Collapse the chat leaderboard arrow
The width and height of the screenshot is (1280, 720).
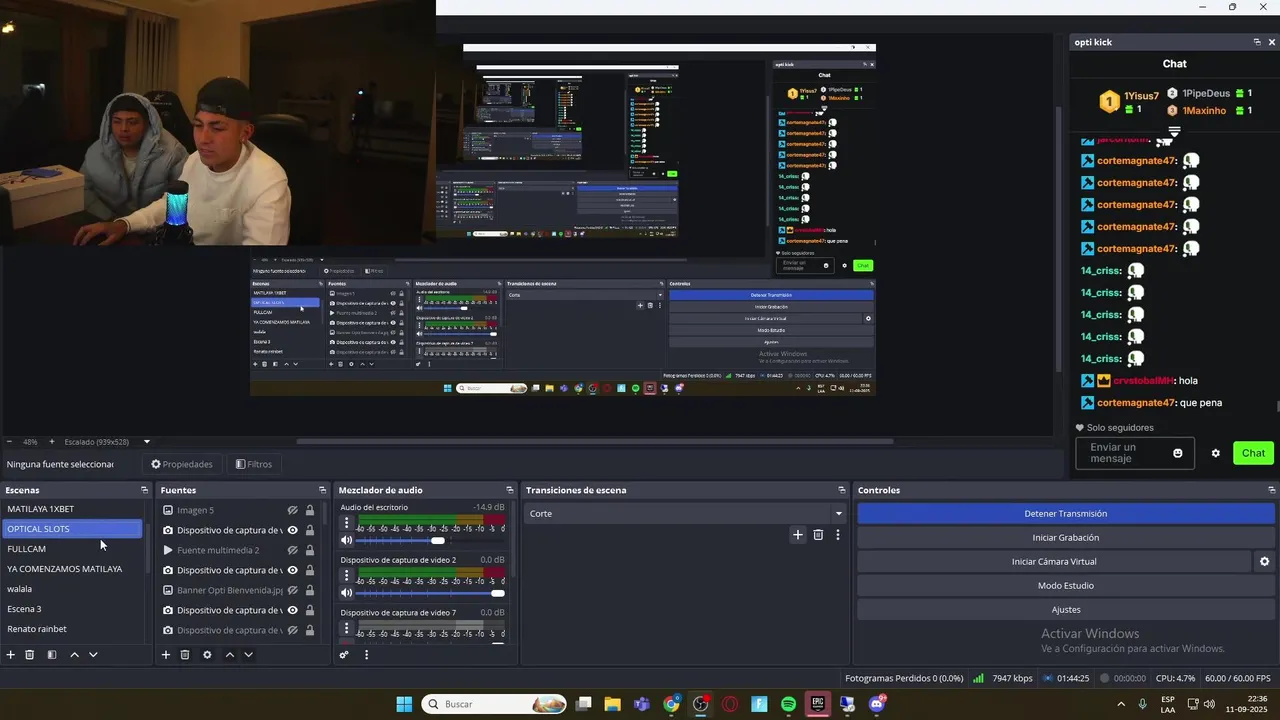1175,131
